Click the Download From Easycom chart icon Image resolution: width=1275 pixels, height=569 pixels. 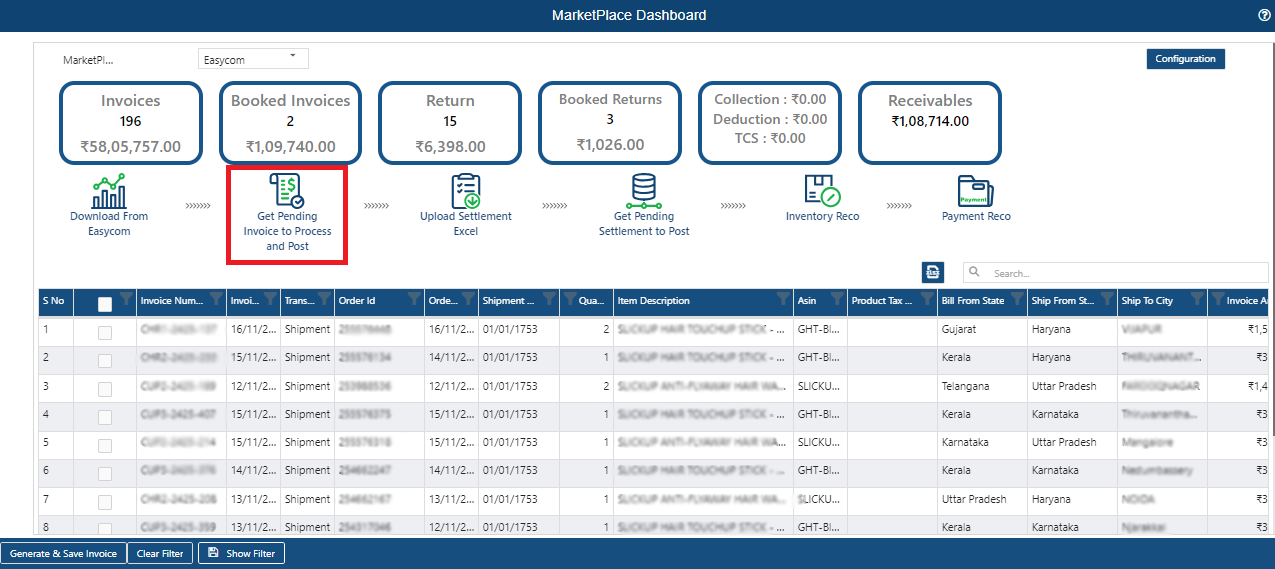coord(108,190)
